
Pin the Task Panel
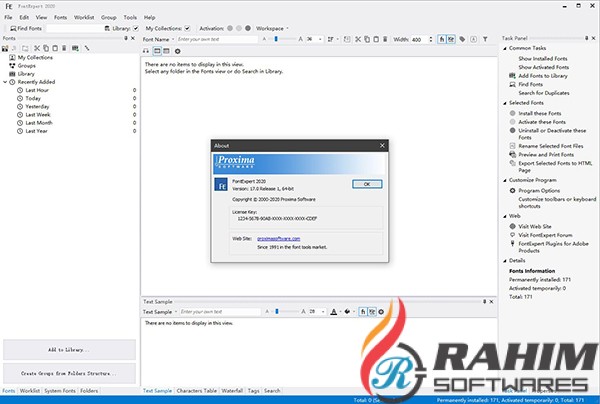coord(586,38)
